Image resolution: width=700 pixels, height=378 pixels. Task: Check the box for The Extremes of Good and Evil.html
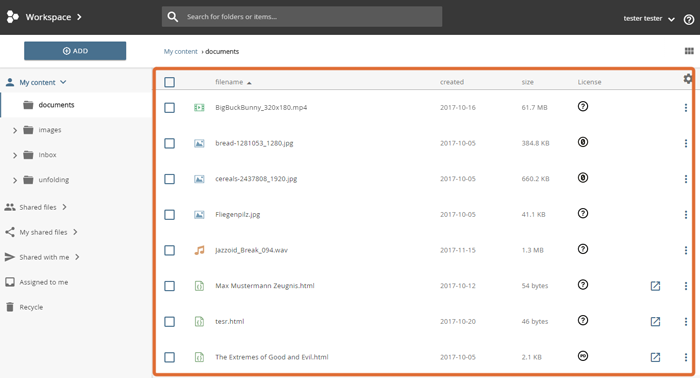coord(169,357)
